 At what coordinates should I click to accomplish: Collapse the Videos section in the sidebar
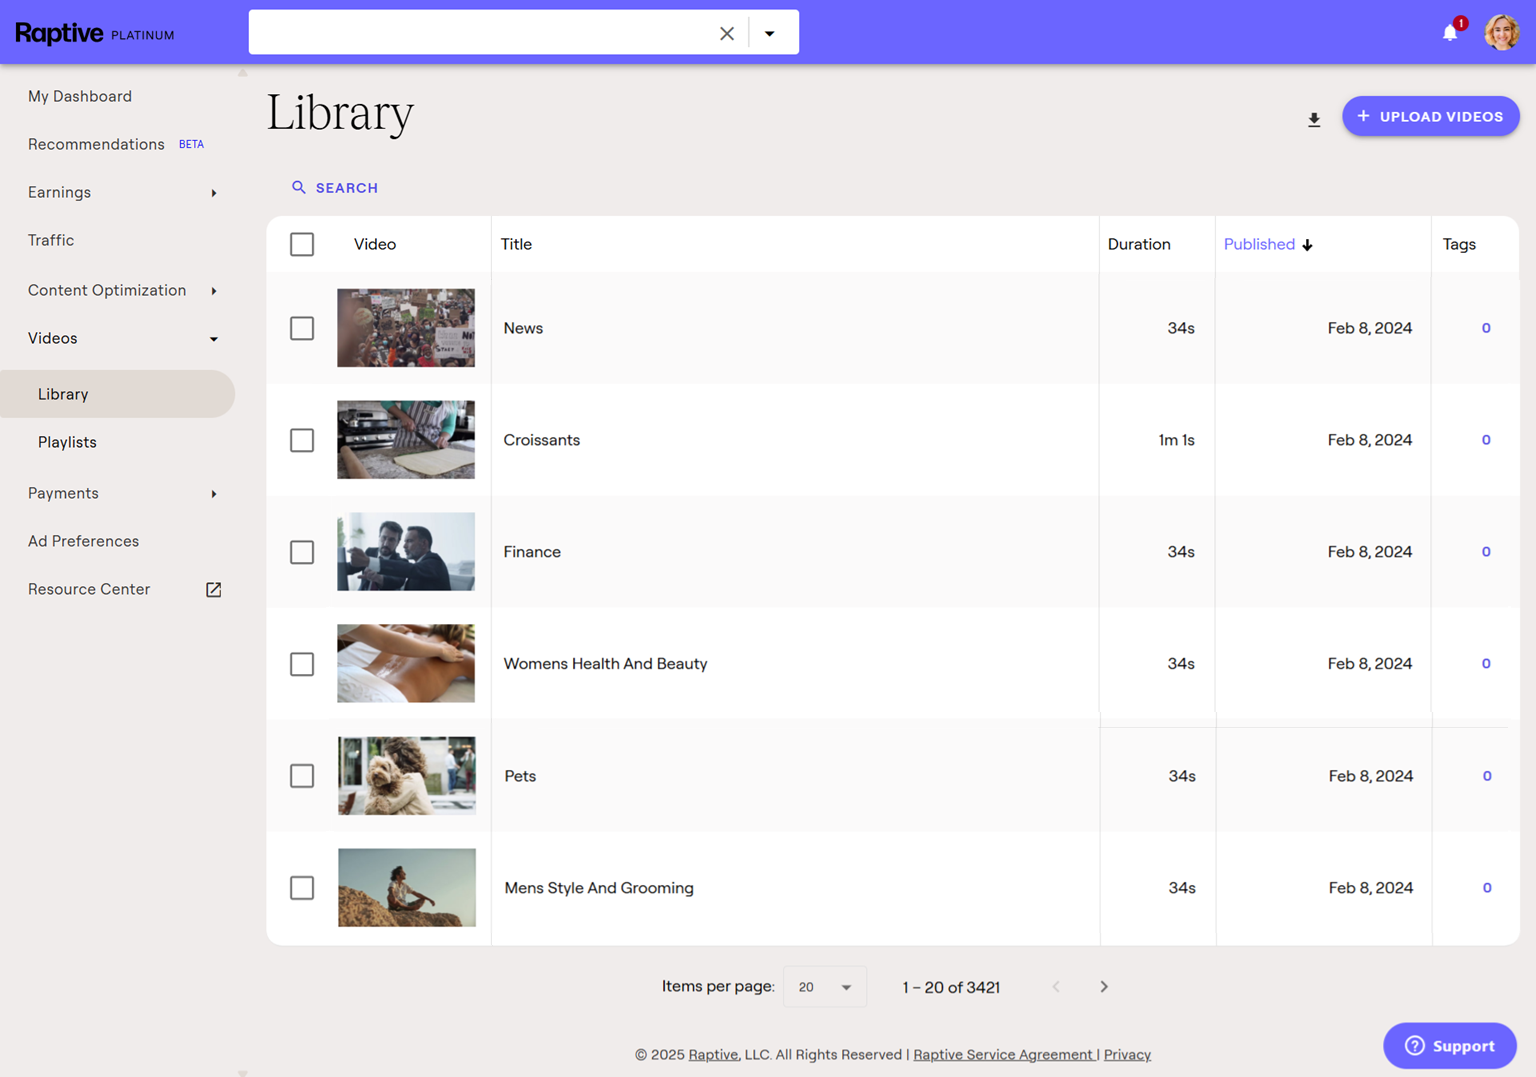click(x=213, y=339)
